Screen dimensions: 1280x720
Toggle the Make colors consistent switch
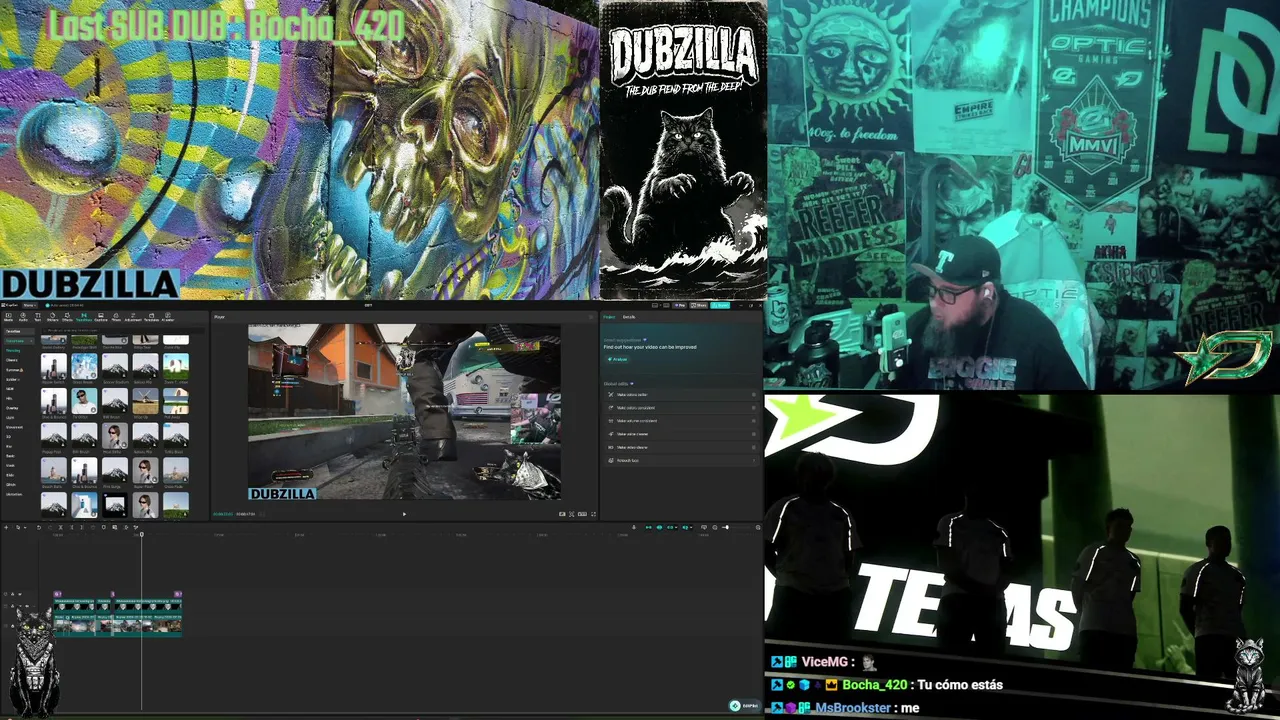(x=753, y=408)
